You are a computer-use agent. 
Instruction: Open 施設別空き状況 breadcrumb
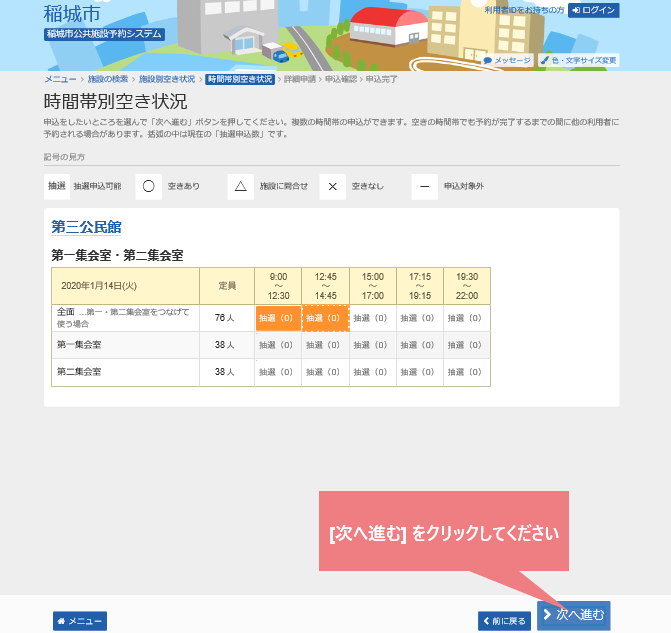tap(167, 79)
